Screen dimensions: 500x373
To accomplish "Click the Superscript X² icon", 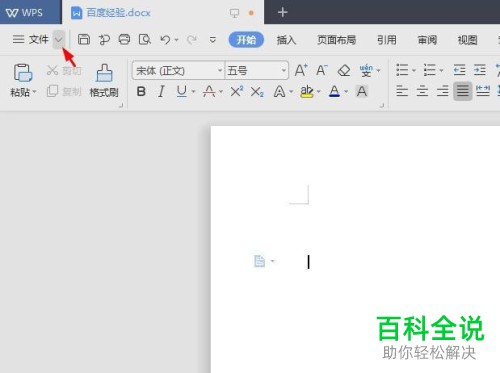I will pyautogui.click(x=237, y=91).
